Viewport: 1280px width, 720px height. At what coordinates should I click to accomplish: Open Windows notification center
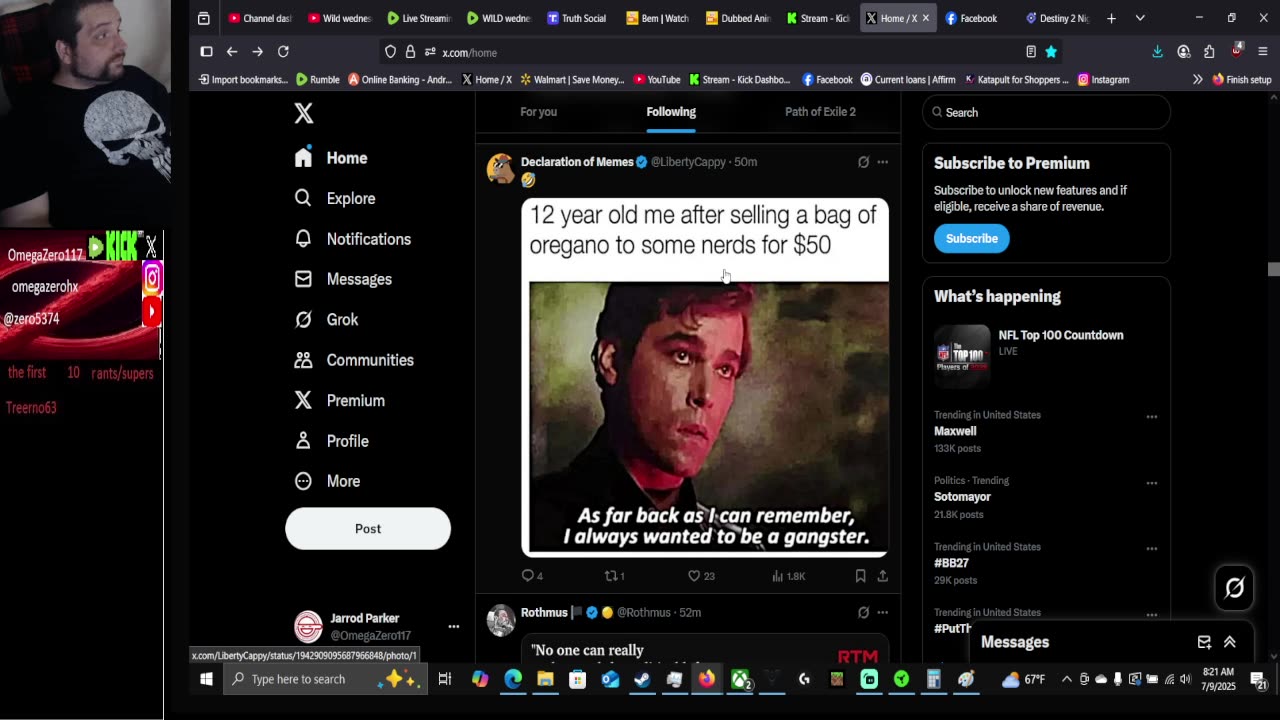pyautogui.click(x=1258, y=679)
